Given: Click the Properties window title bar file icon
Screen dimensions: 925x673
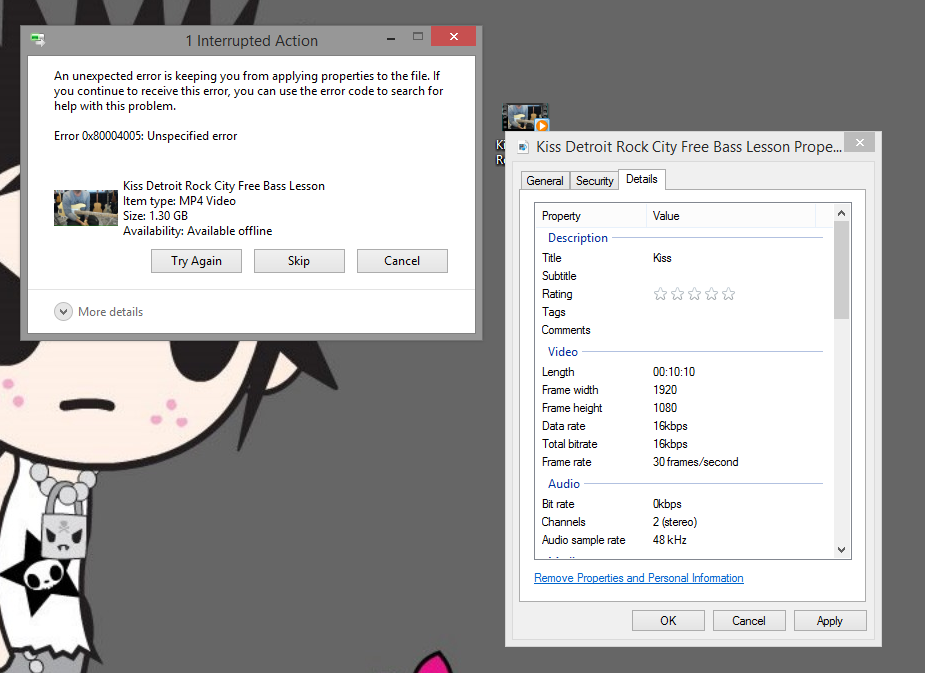Looking at the screenshot, I should (523, 147).
